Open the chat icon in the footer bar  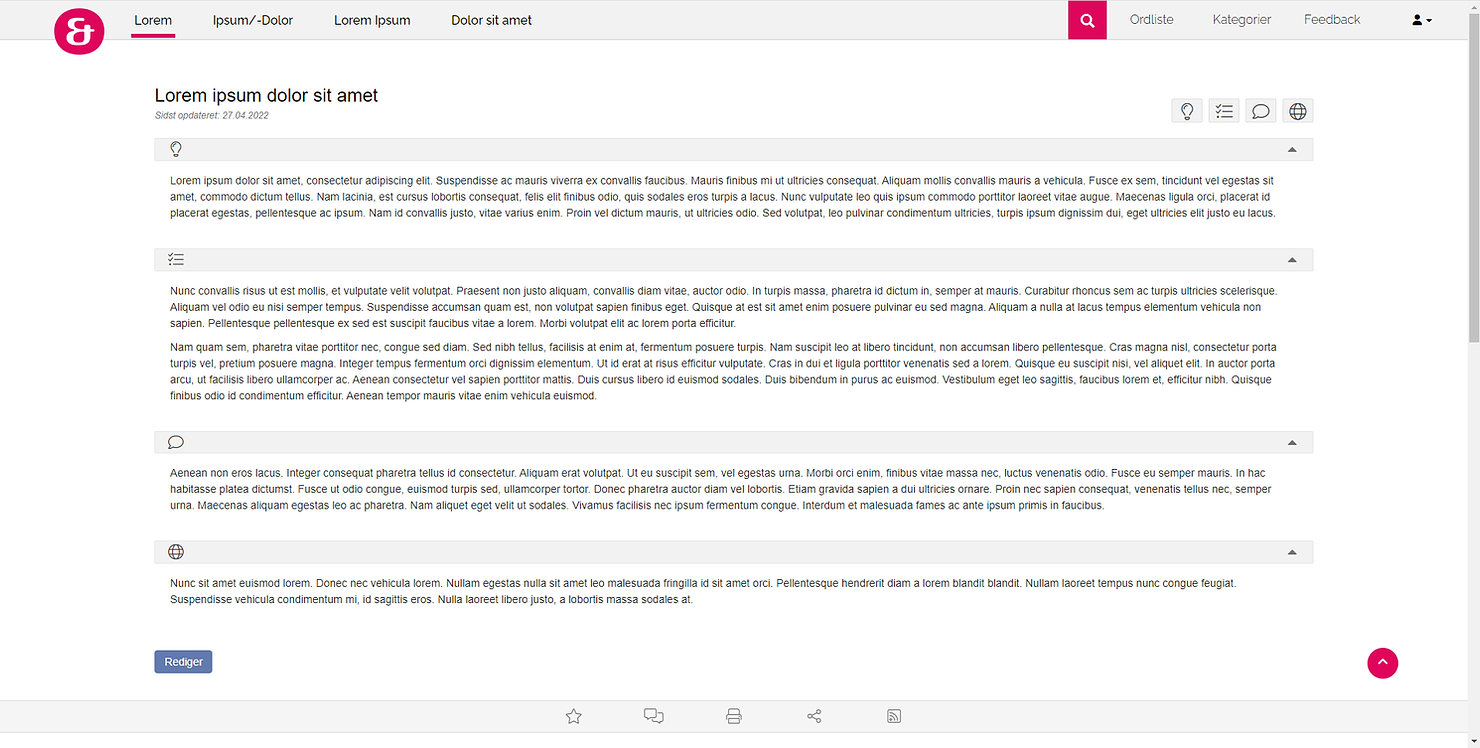coord(653,716)
